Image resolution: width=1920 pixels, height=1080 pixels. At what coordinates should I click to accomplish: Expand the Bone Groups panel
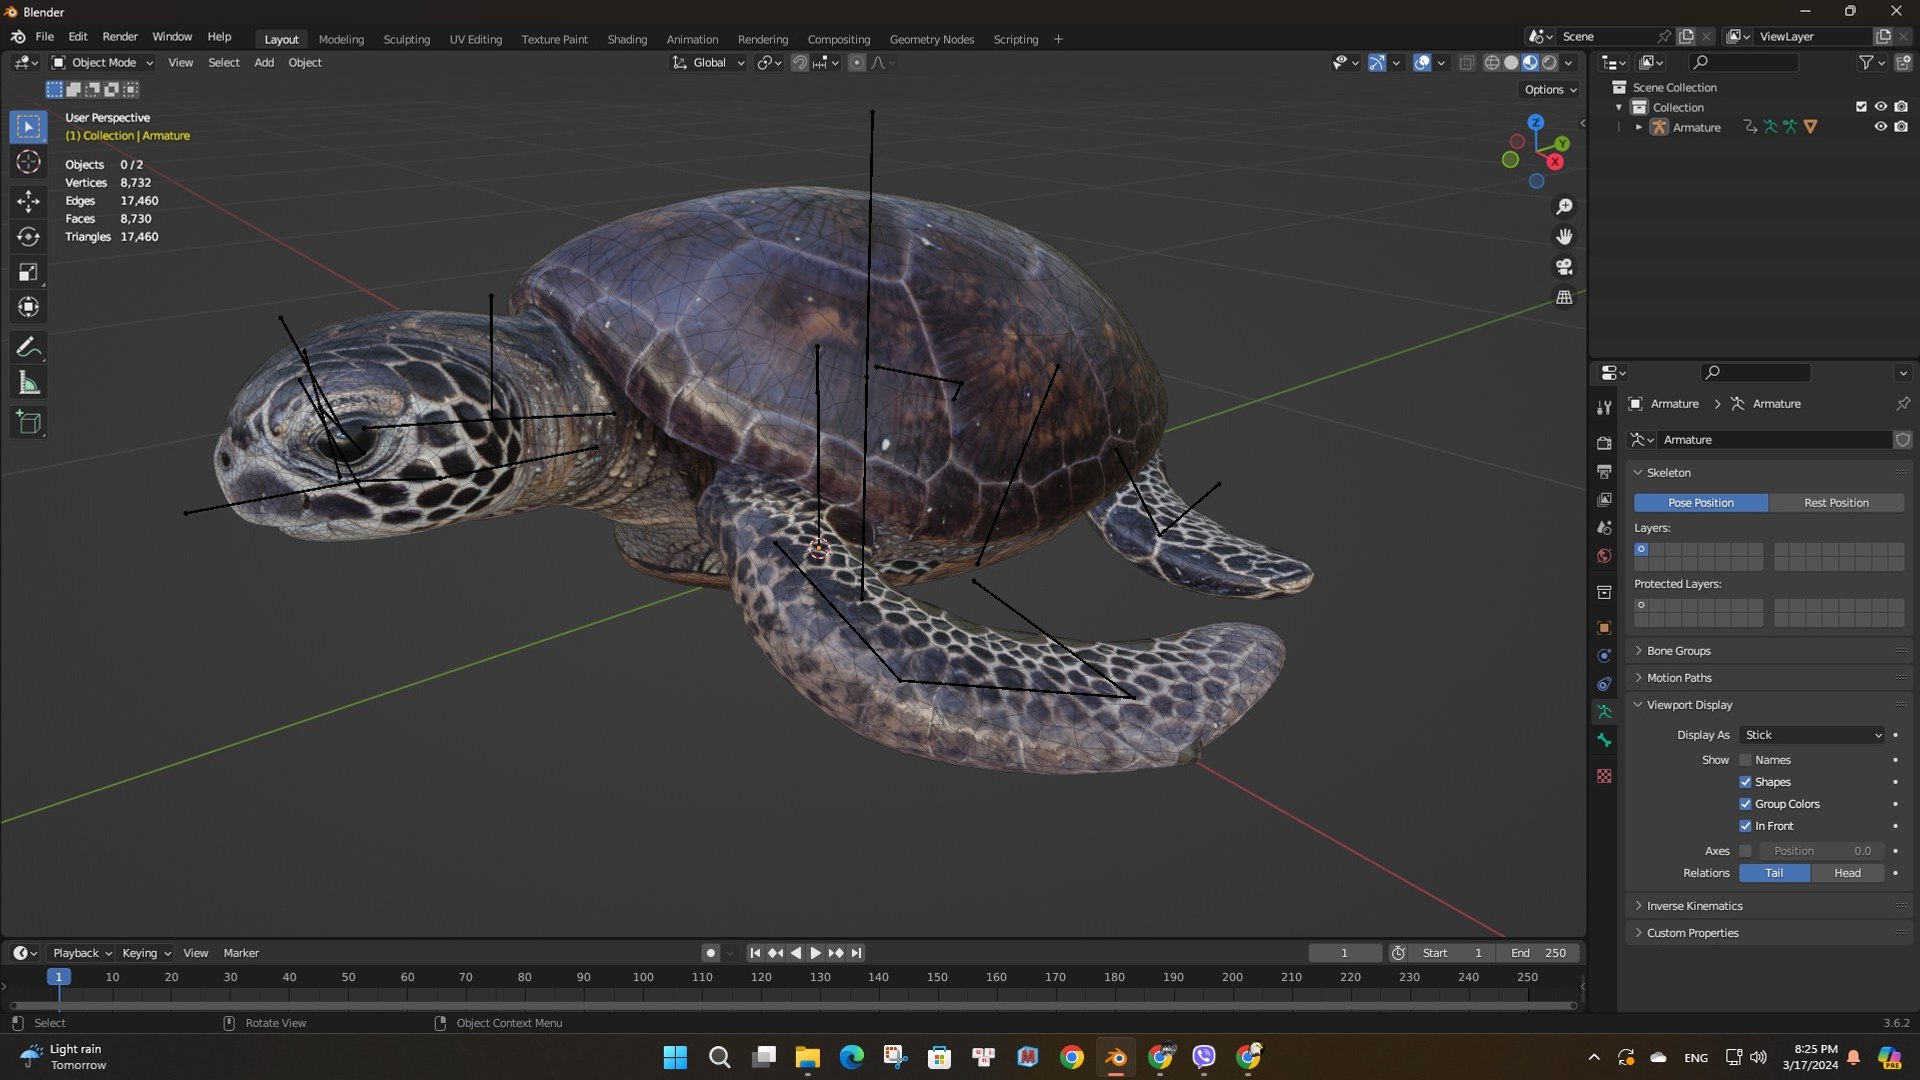(x=1678, y=651)
